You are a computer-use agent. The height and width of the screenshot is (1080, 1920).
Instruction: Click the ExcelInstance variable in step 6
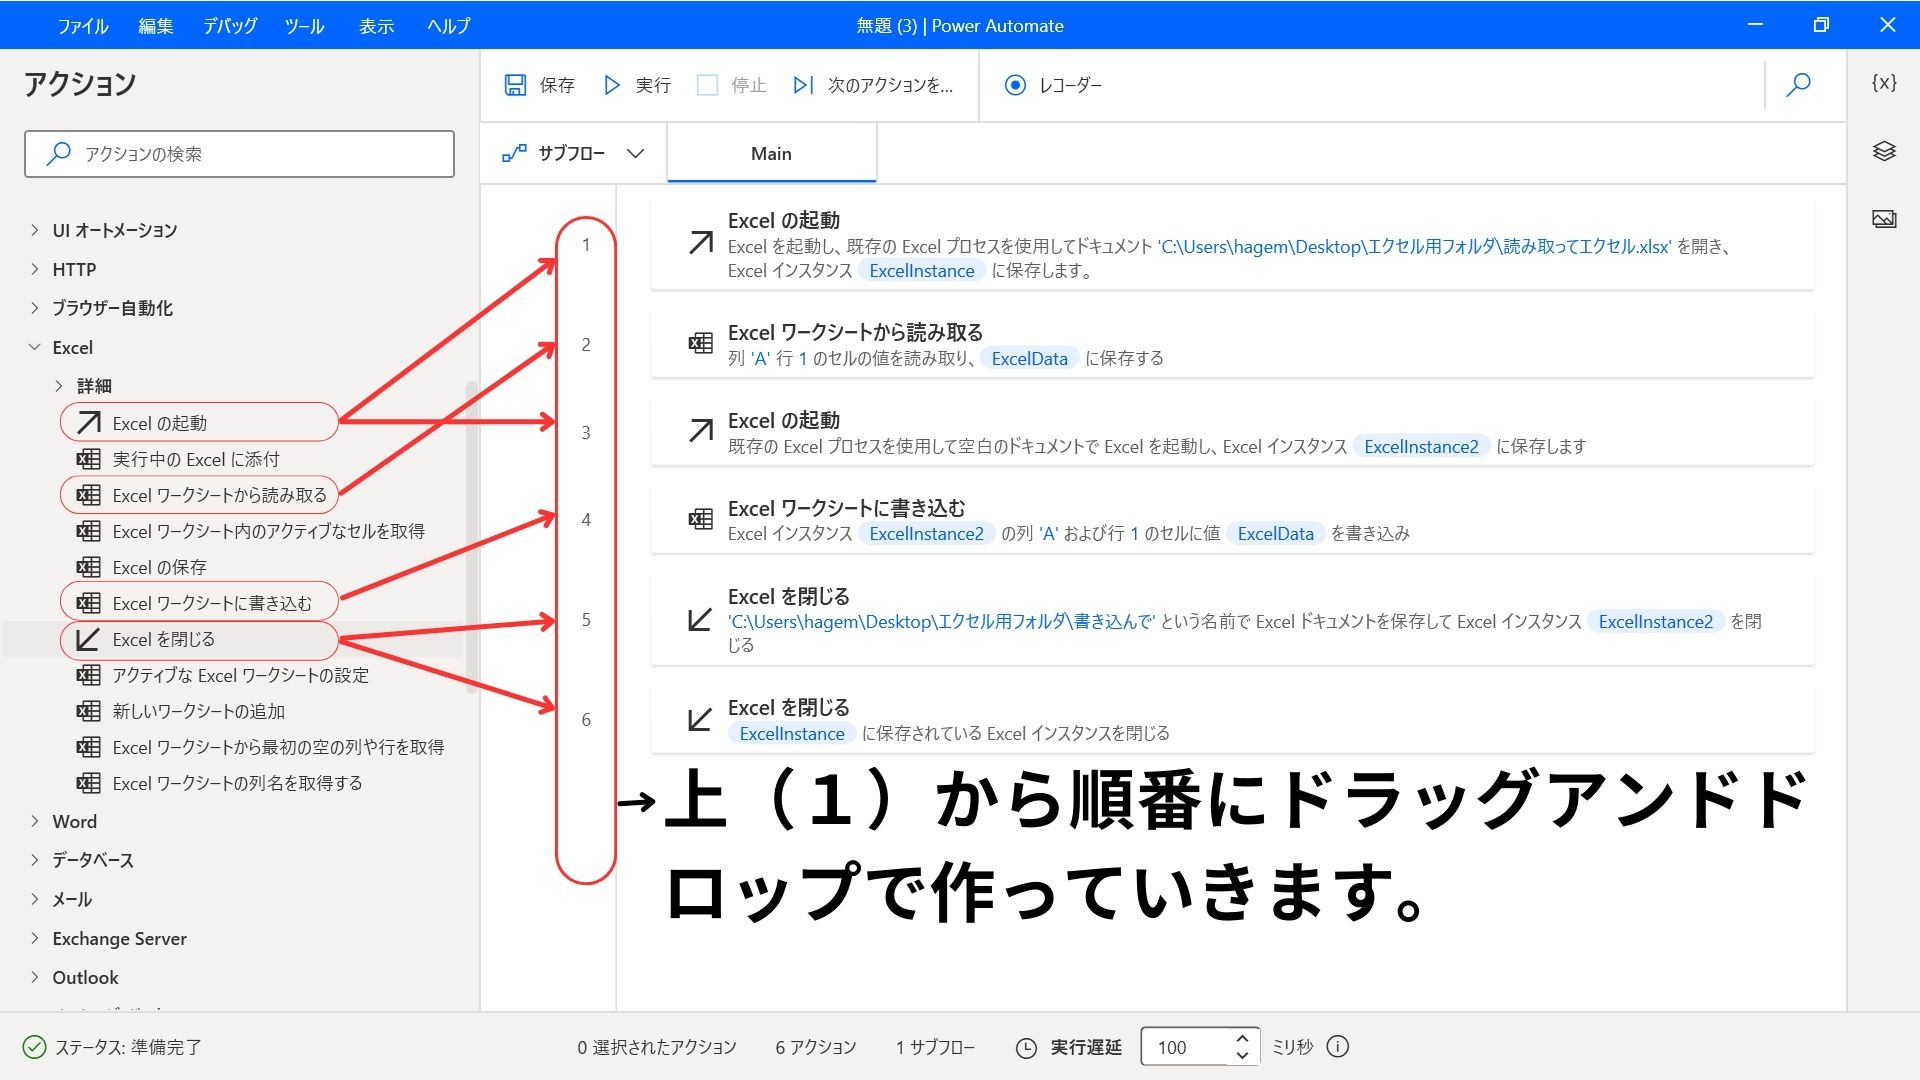pos(792,733)
